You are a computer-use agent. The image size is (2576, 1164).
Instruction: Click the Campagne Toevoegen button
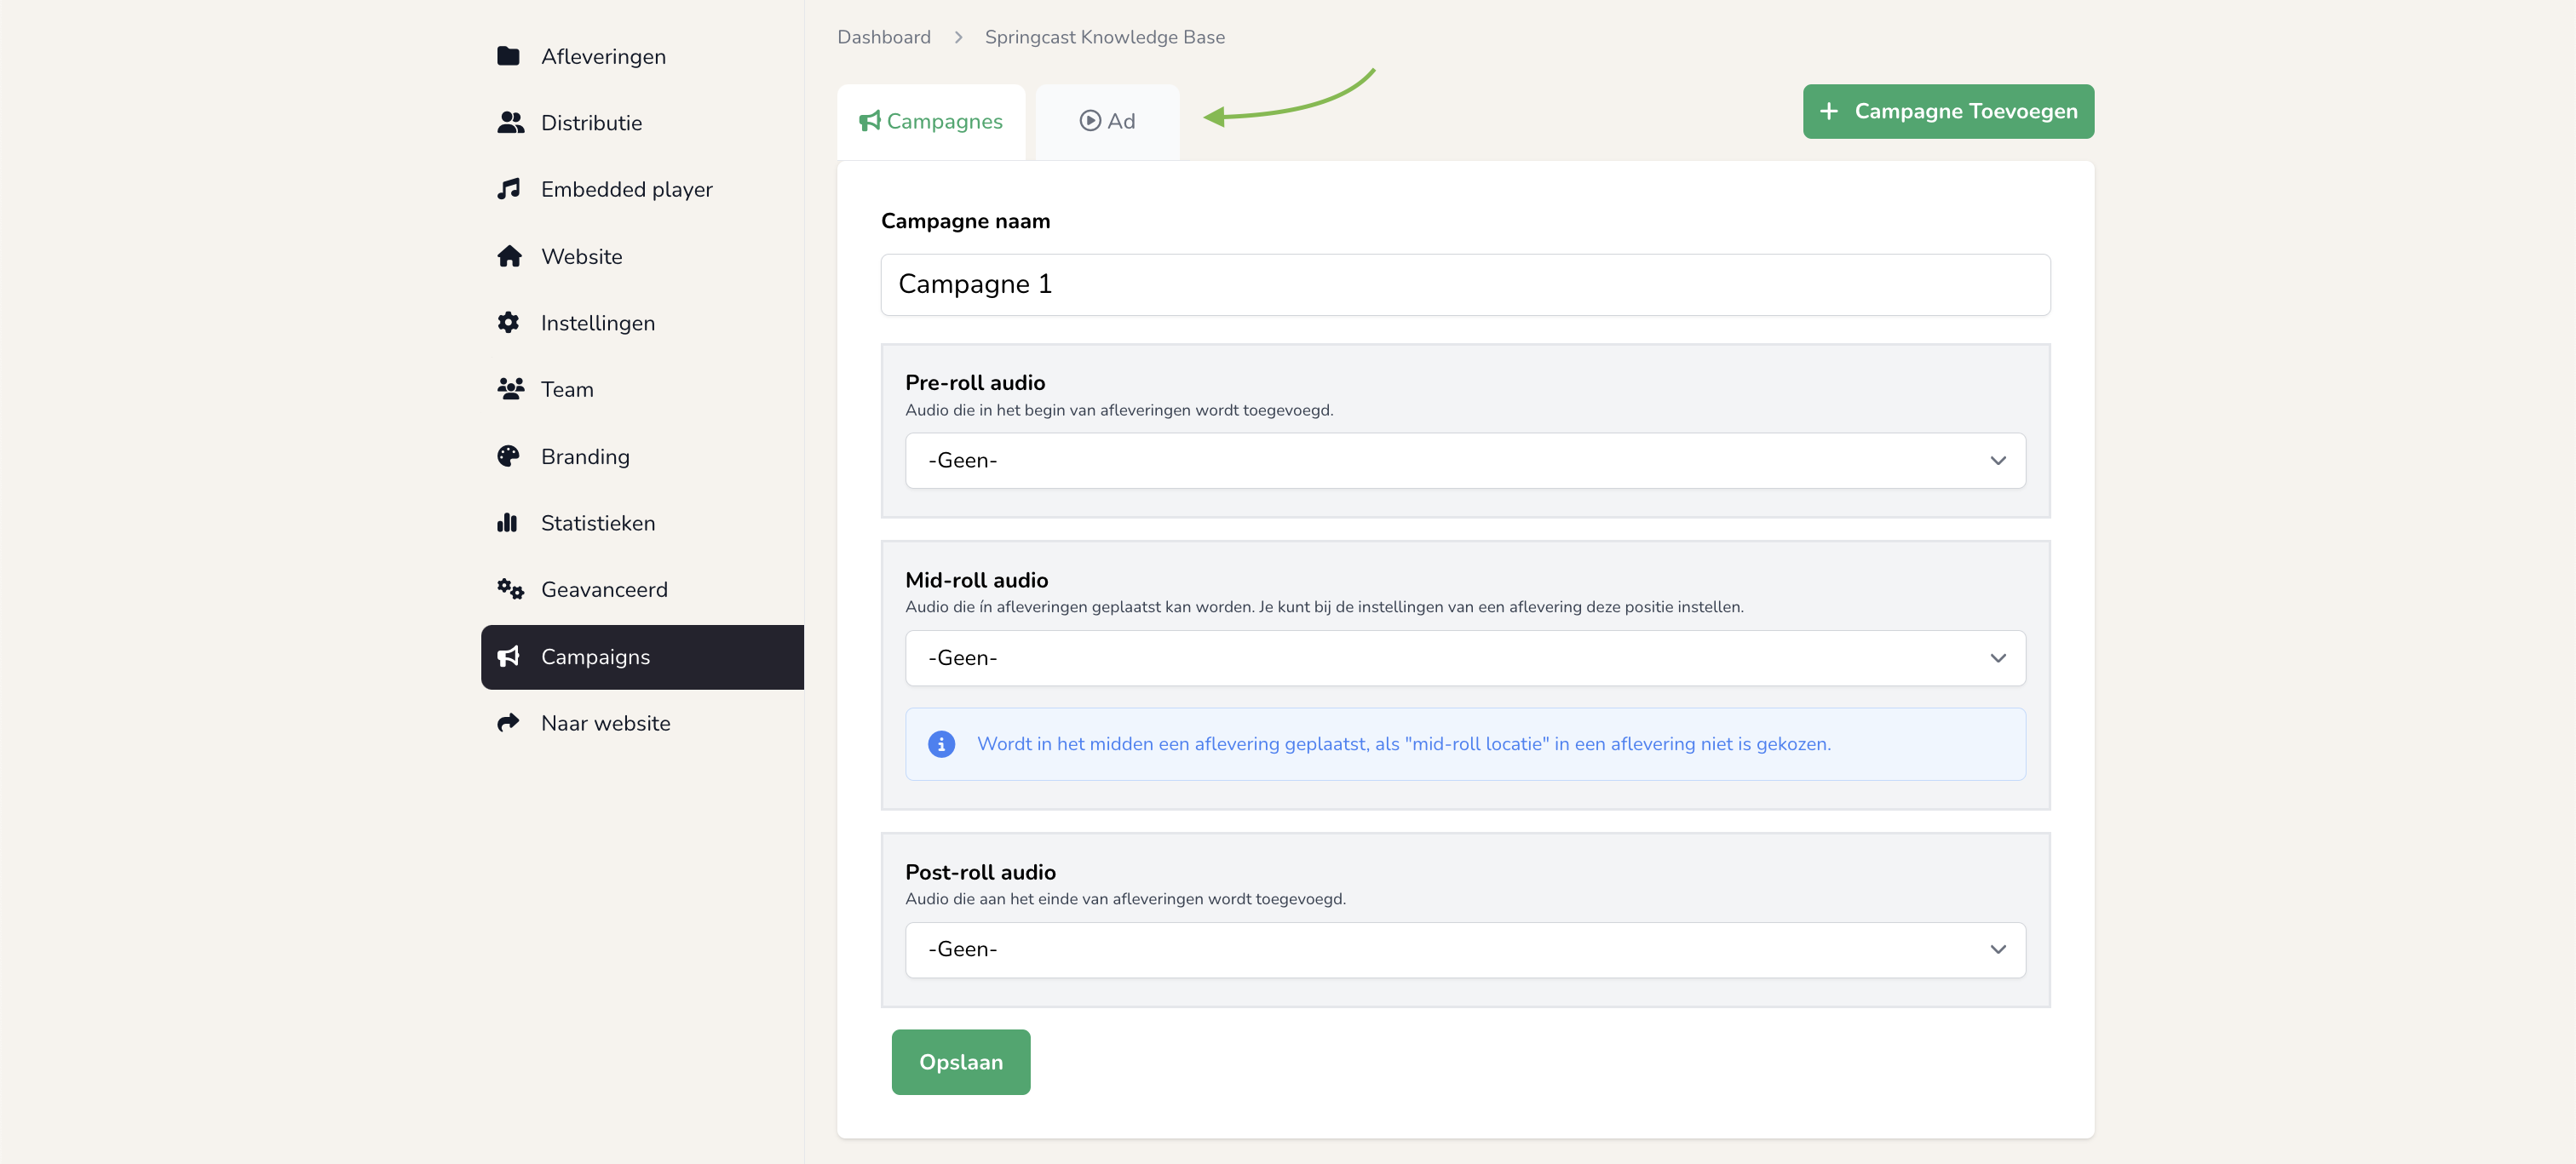pyautogui.click(x=1947, y=111)
